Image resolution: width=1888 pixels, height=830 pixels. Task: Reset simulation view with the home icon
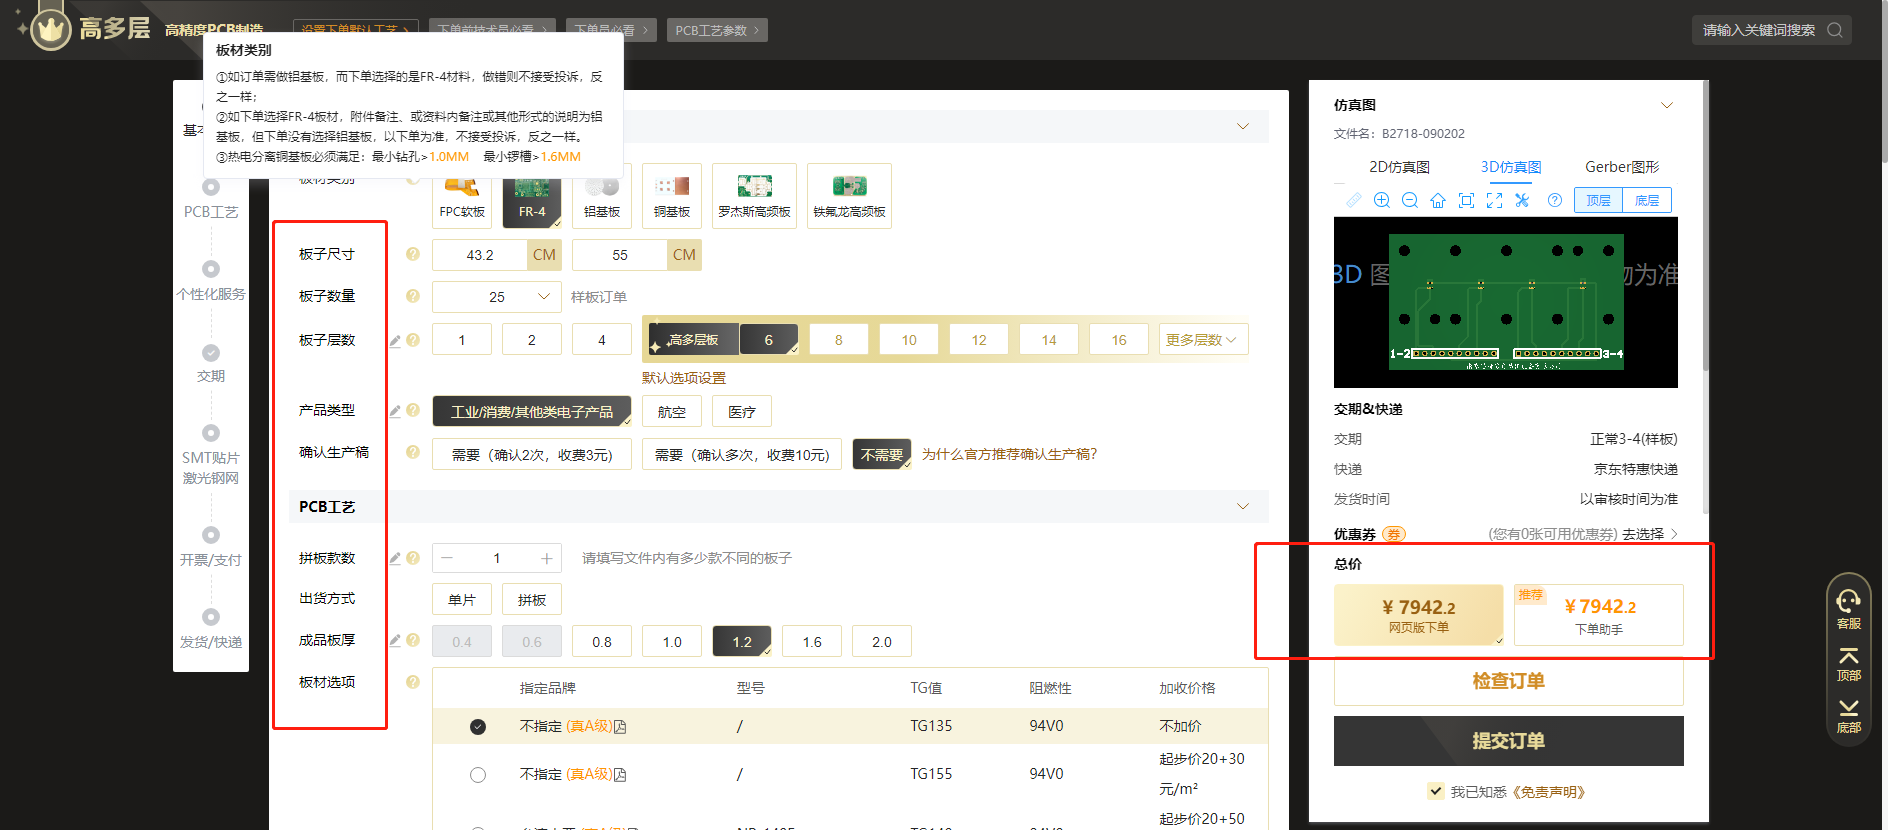pyautogui.click(x=1438, y=200)
